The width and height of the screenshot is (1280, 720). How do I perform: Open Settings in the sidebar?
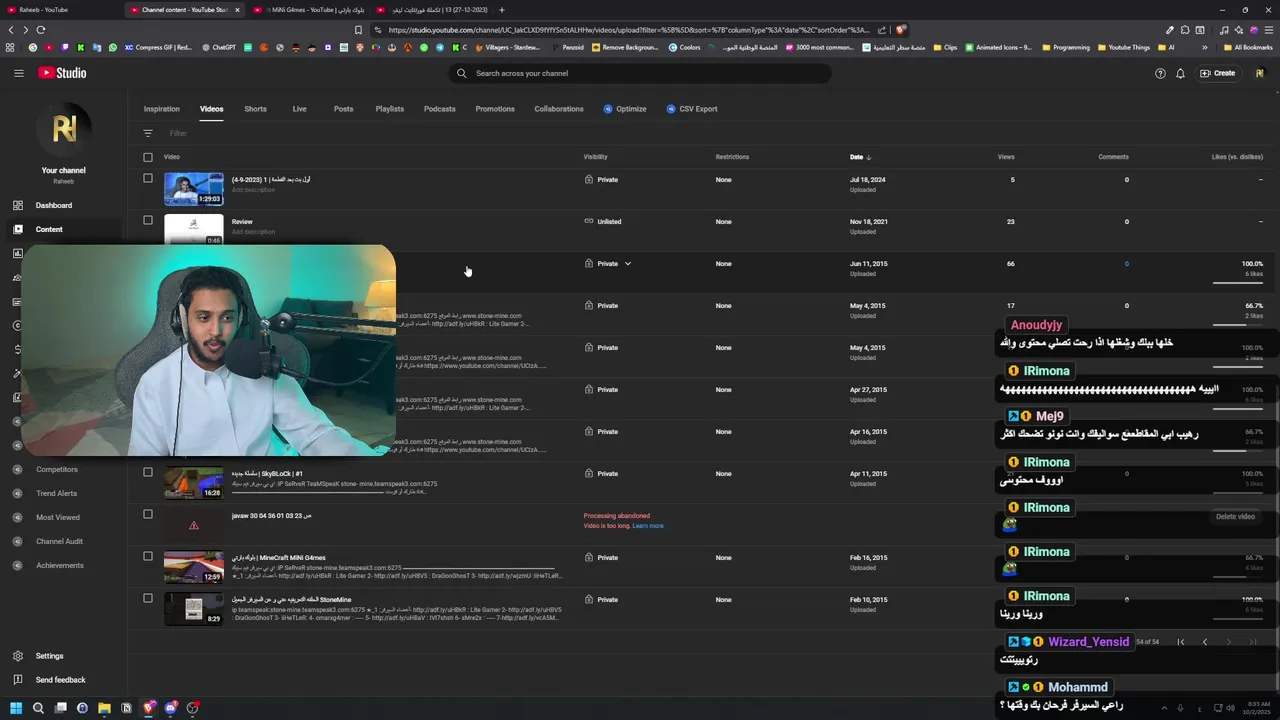click(50, 656)
